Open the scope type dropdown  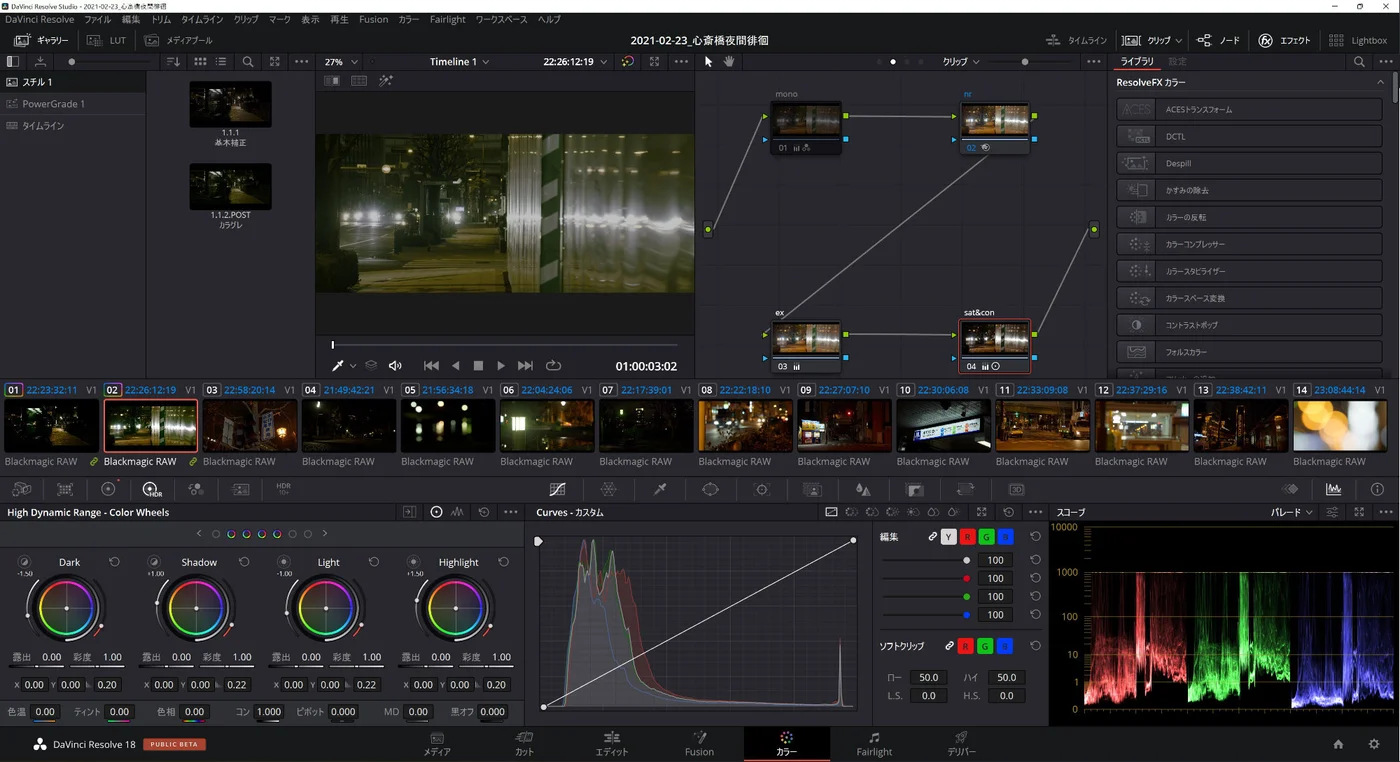(x=1292, y=512)
